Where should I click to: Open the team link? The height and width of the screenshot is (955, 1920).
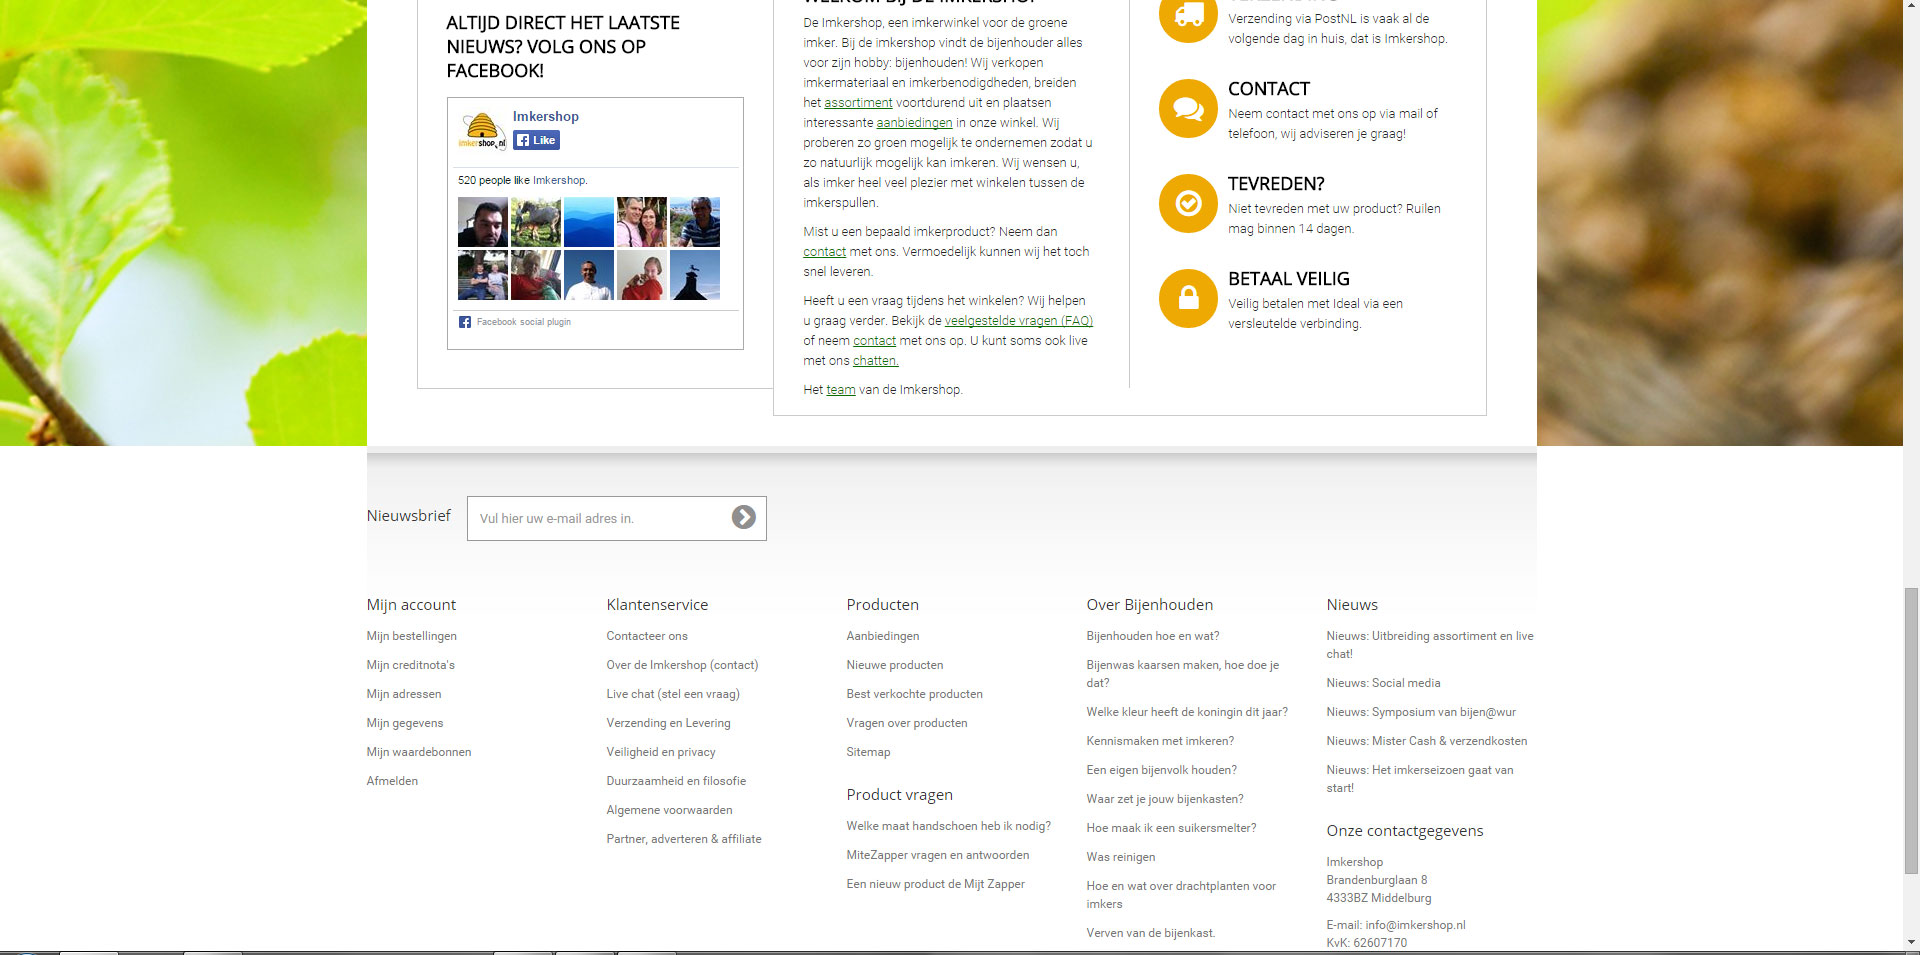point(840,389)
